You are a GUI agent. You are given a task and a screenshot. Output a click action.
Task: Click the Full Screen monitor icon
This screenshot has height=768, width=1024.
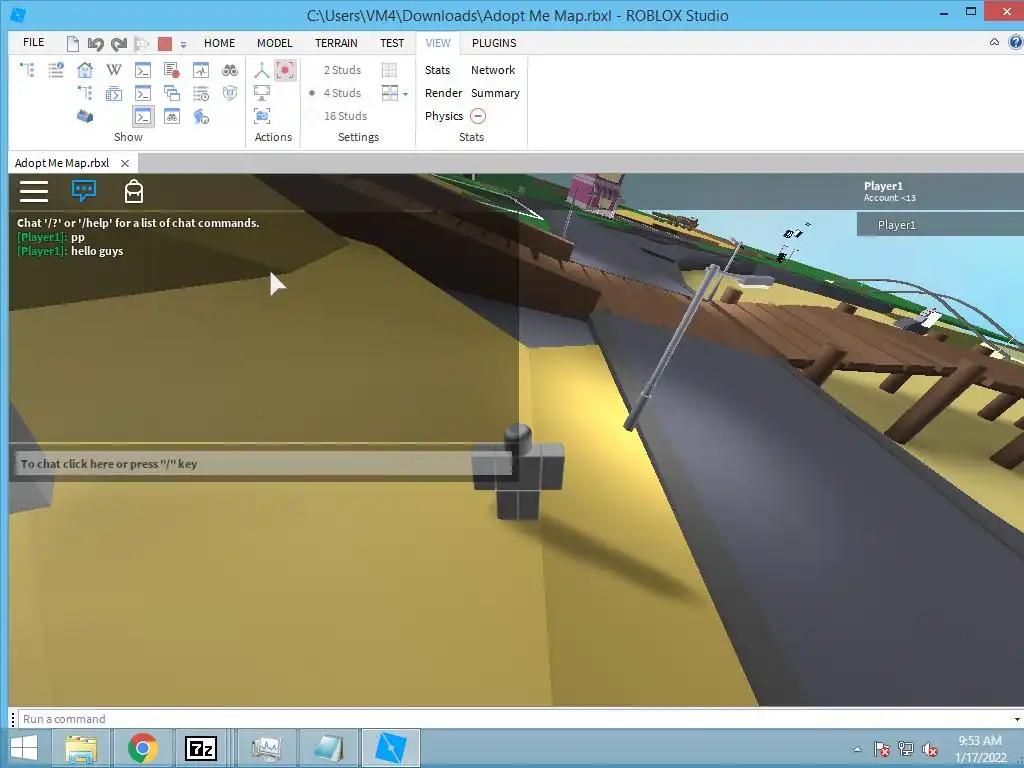[262, 93]
